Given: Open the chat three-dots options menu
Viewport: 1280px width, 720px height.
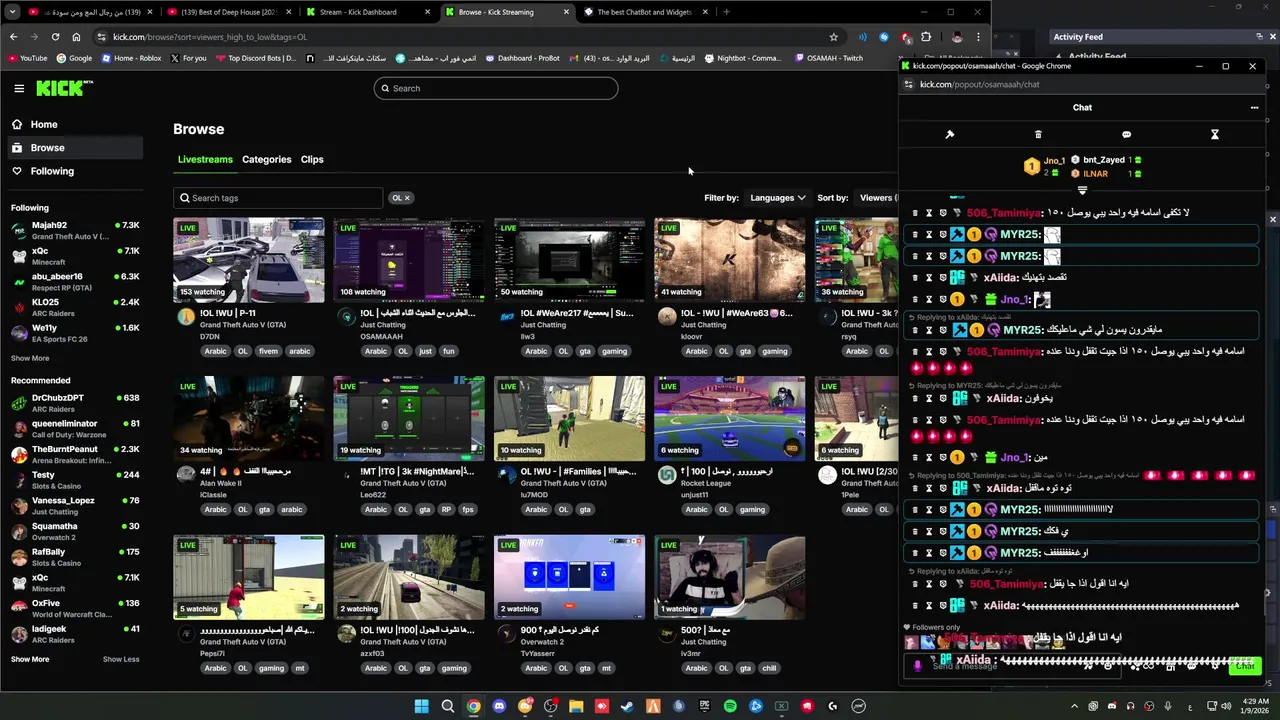Looking at the screenshot, I should click(x=1254, y=108).
